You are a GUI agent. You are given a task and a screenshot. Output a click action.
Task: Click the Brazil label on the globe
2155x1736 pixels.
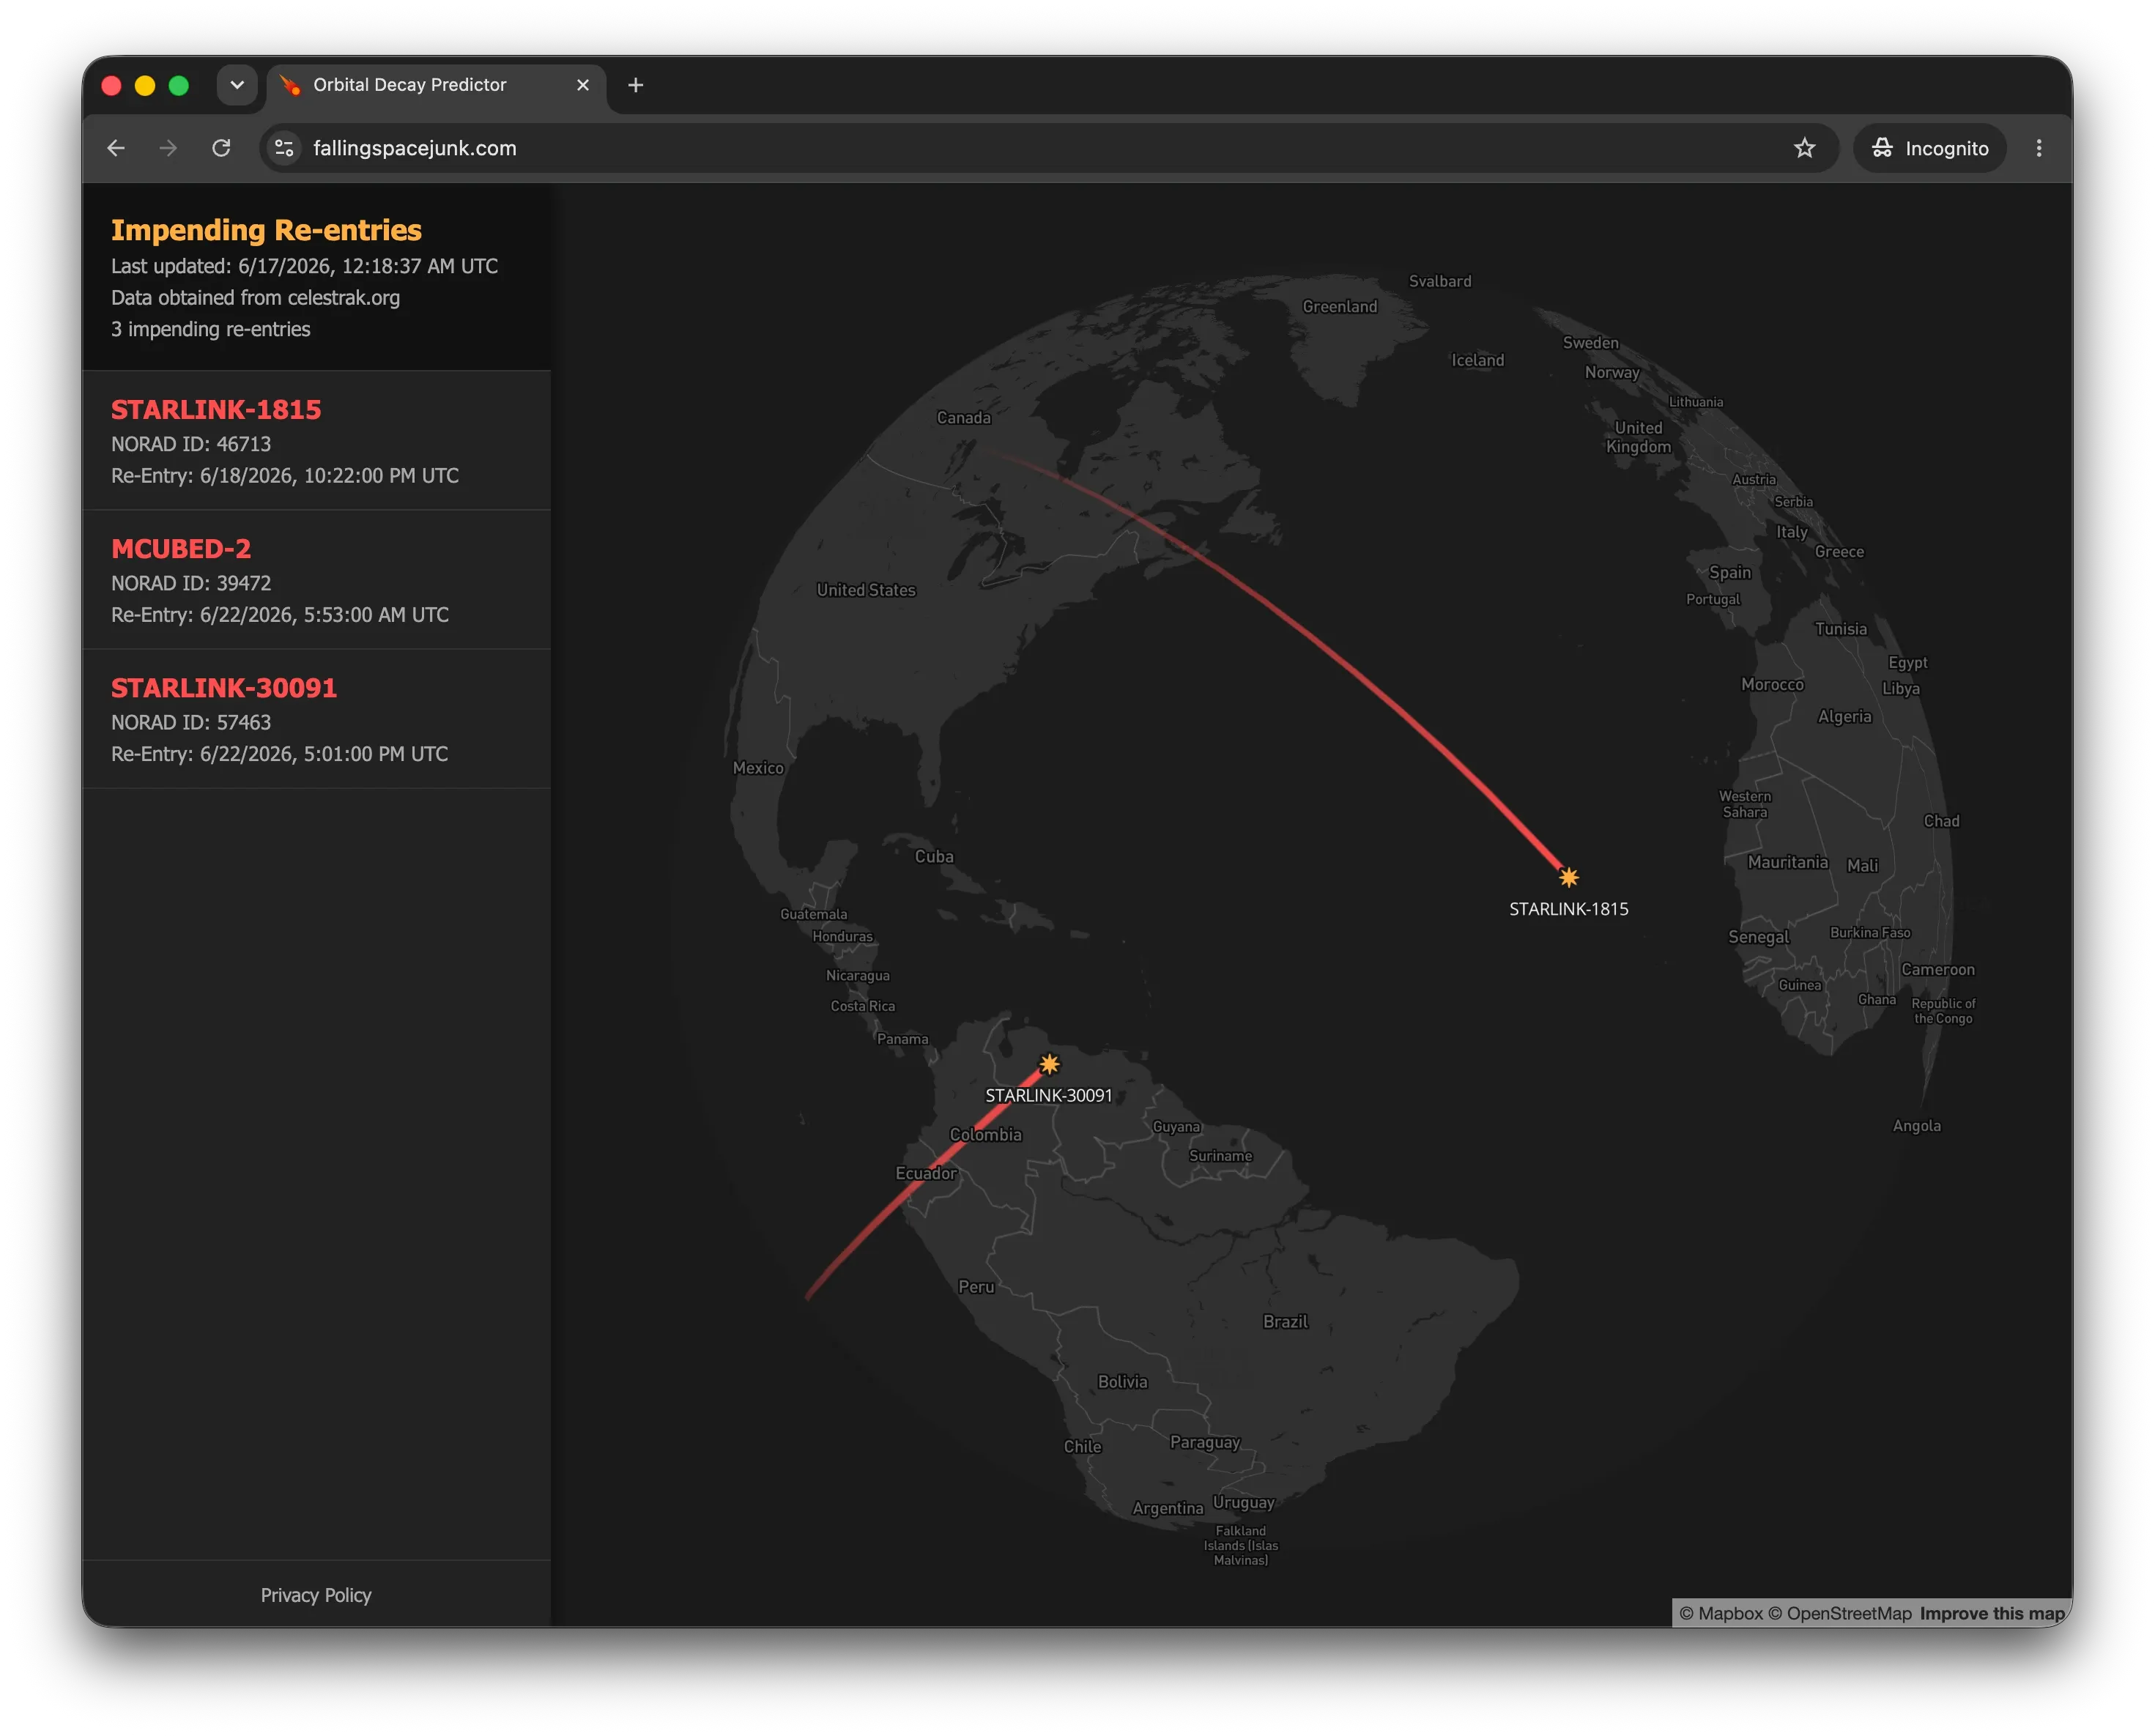[x=1285, y=1322]
